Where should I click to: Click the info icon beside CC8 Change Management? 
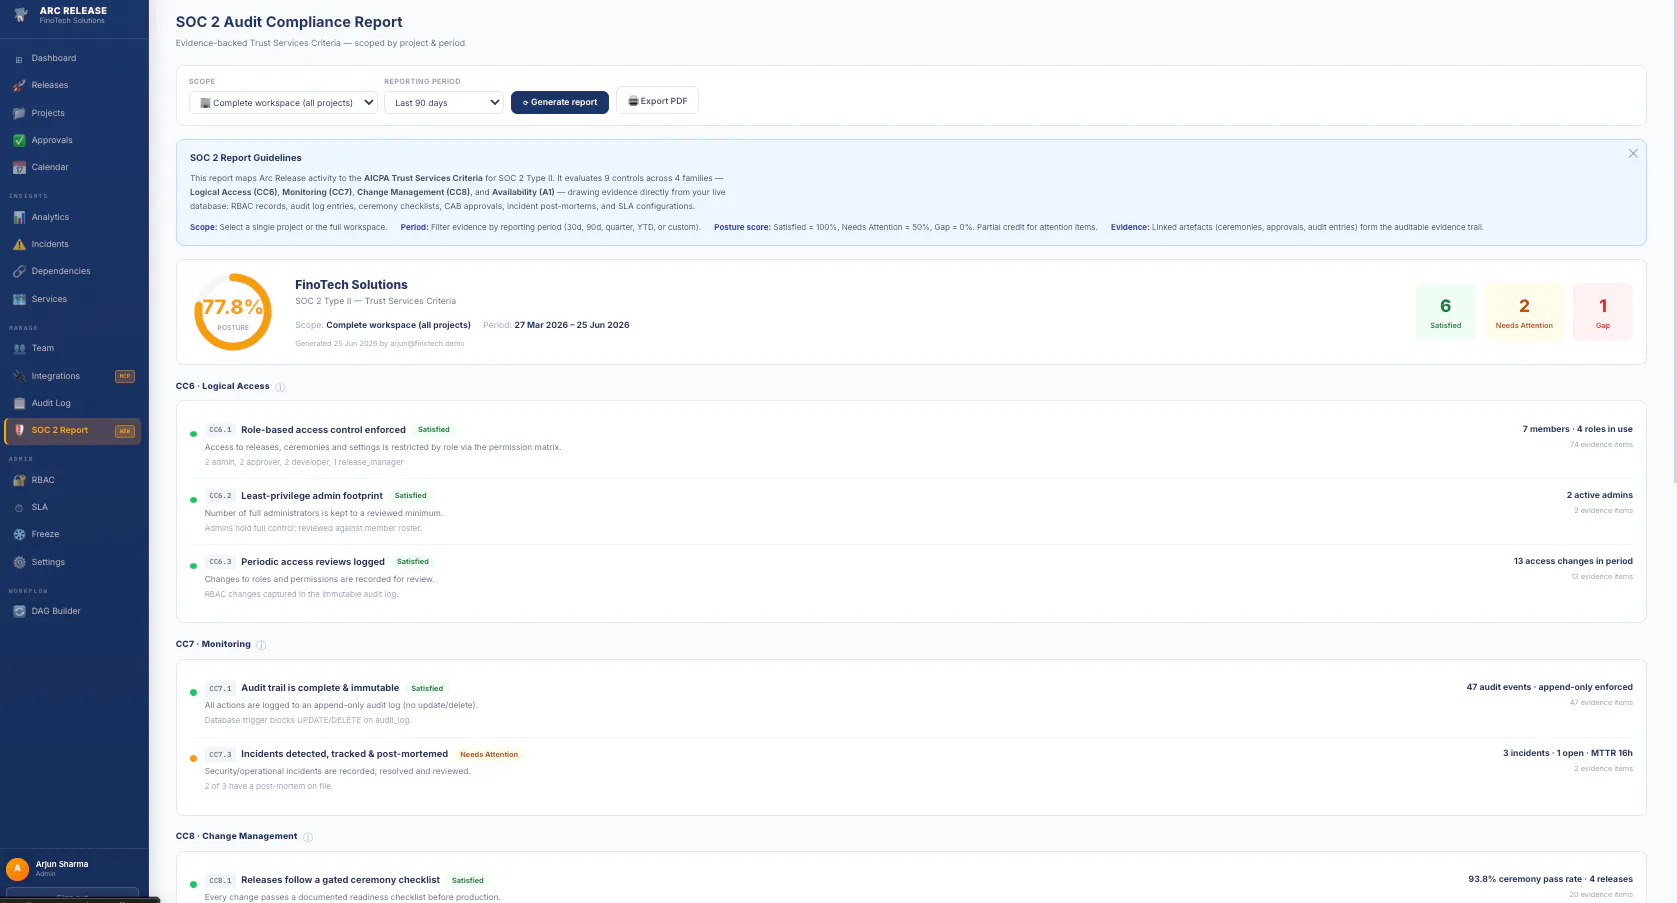(x=308, y=837)
